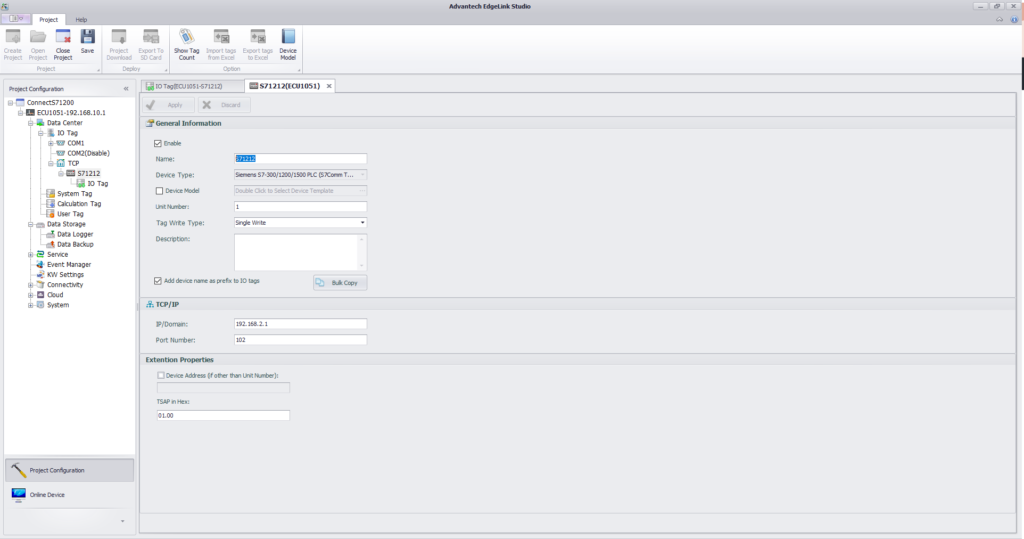Screen dimensions: 1024x539
Task: Expand the Connectivity node
Action: coord(31,285)
